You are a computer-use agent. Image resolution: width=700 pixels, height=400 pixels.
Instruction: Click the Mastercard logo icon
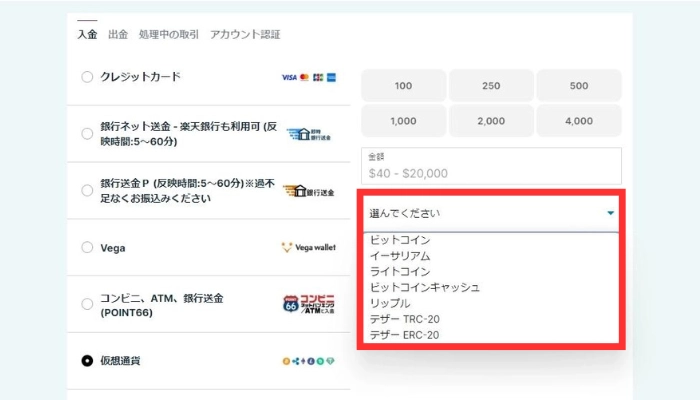(x=304, y=78)
